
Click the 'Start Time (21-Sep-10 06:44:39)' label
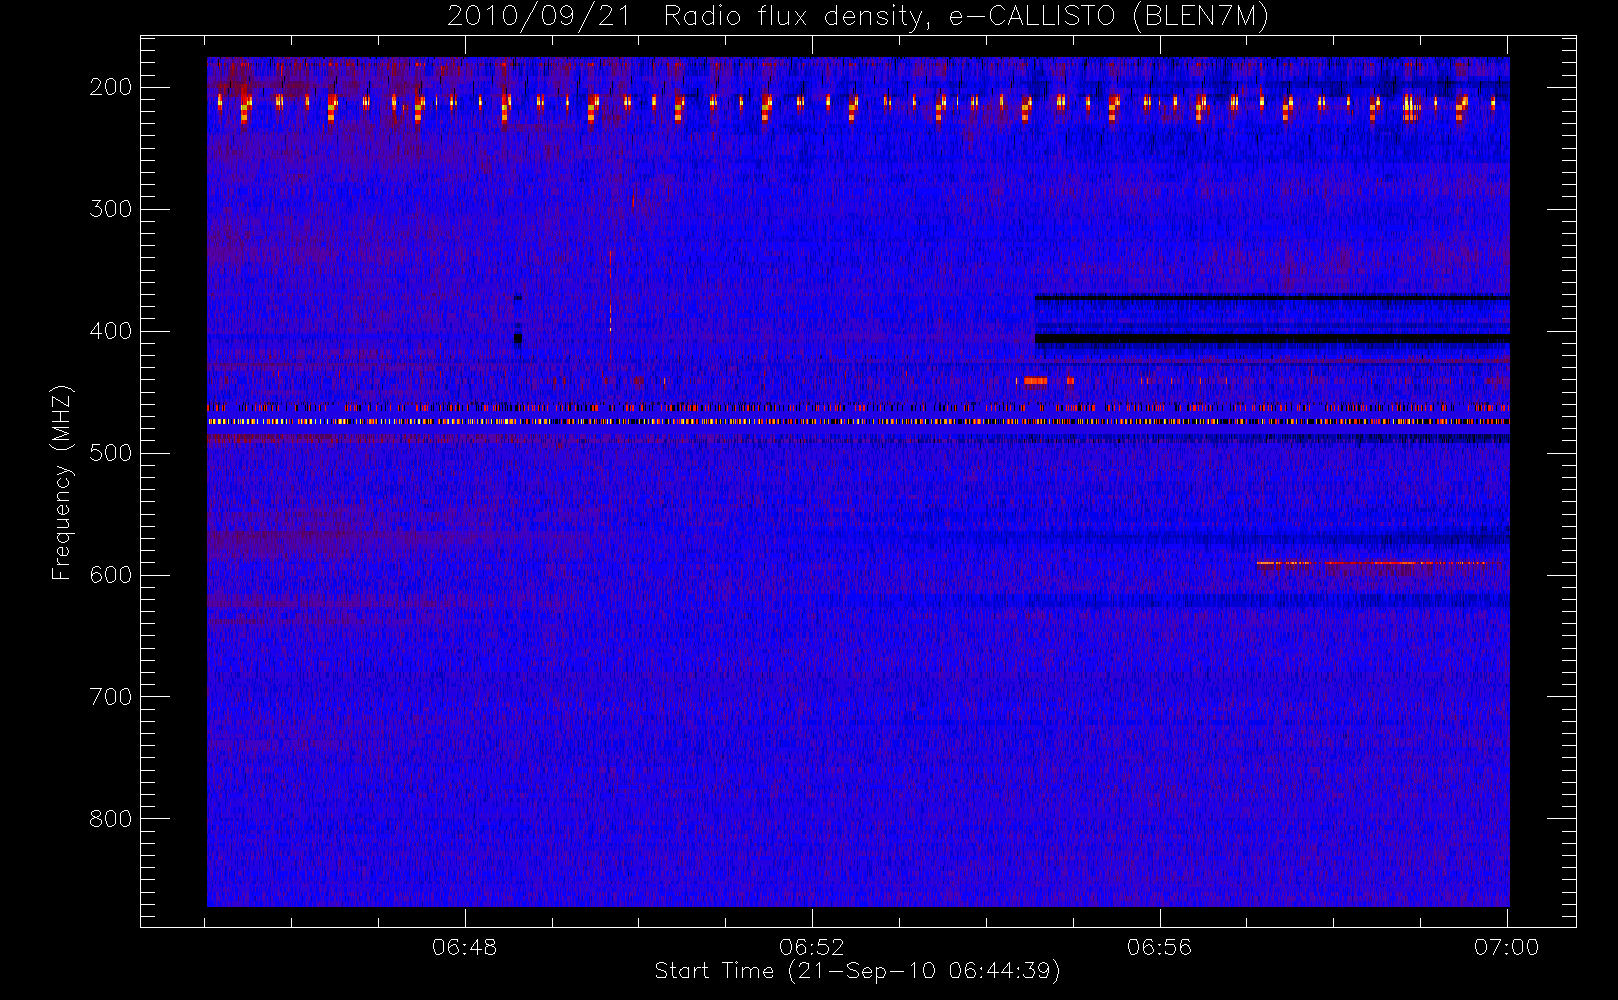click(857, 971)
